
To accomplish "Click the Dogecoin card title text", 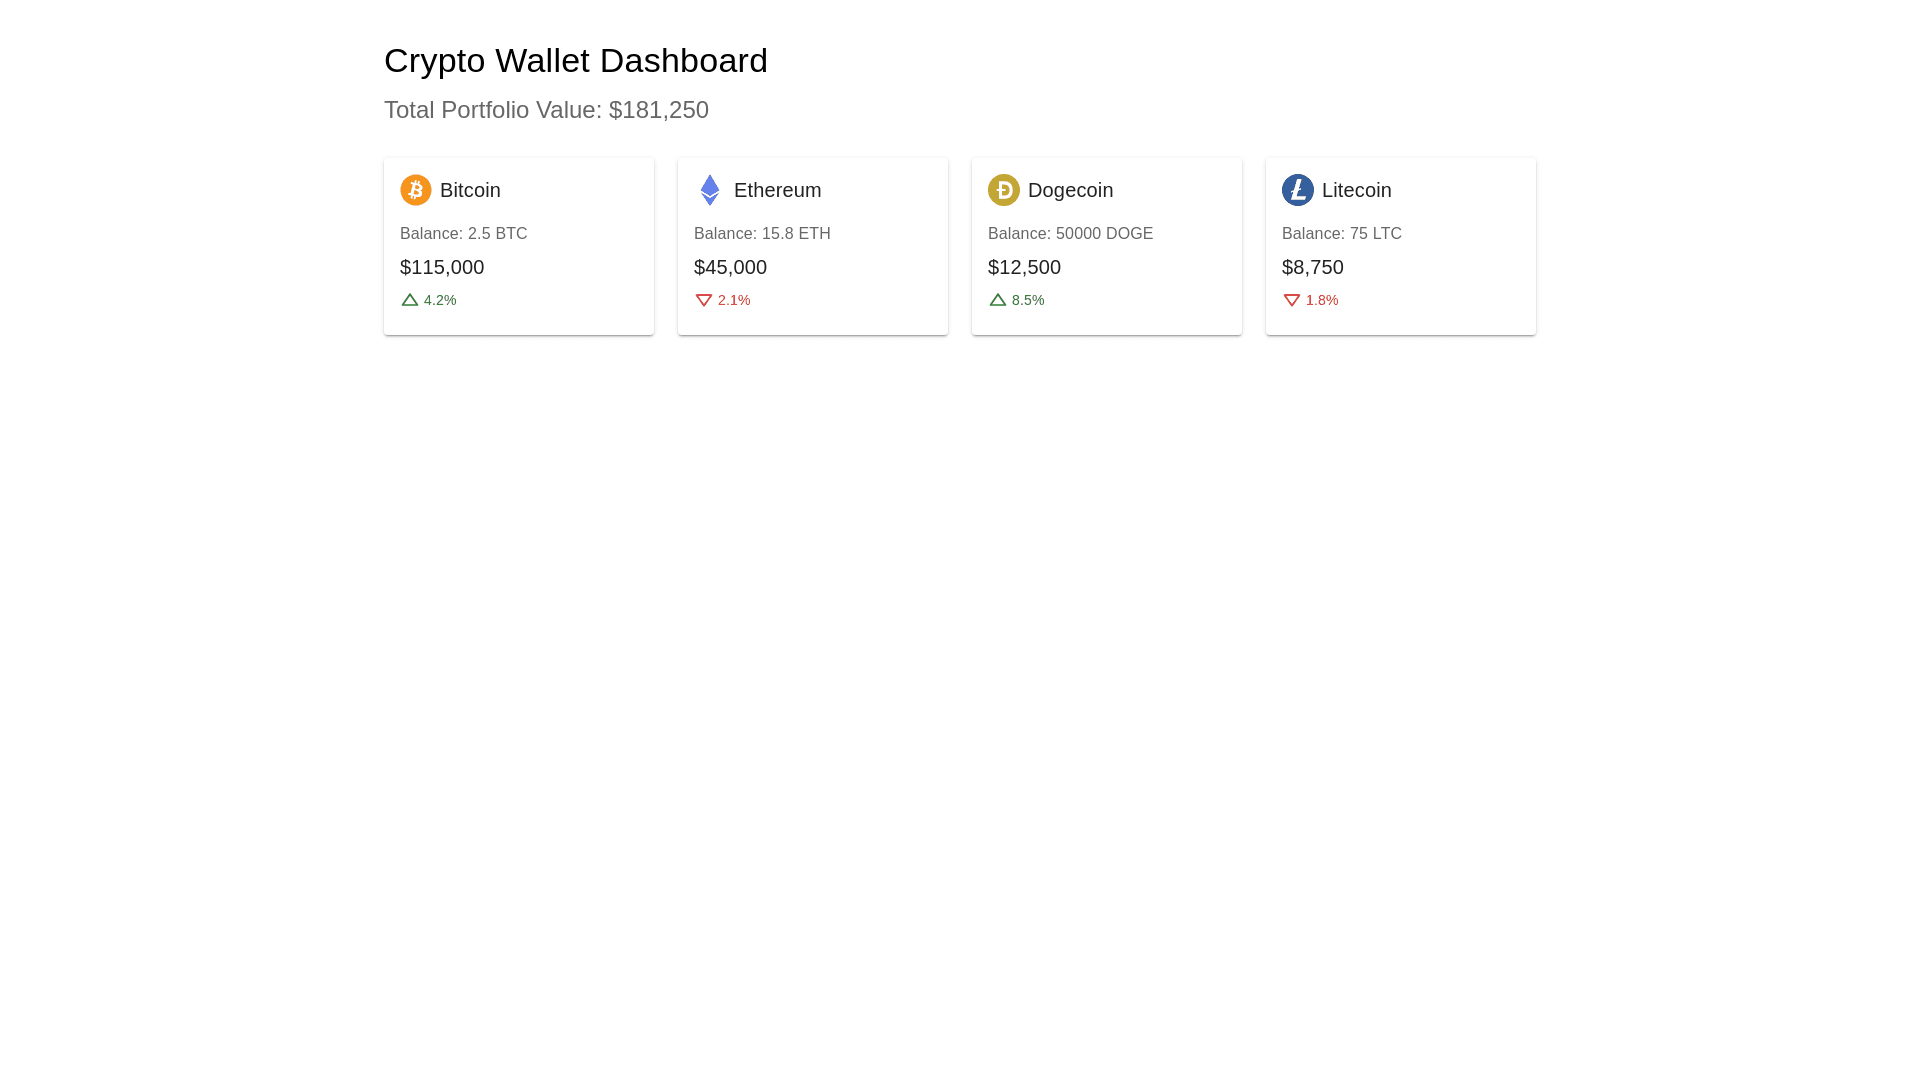I will tap(1070, 190).
